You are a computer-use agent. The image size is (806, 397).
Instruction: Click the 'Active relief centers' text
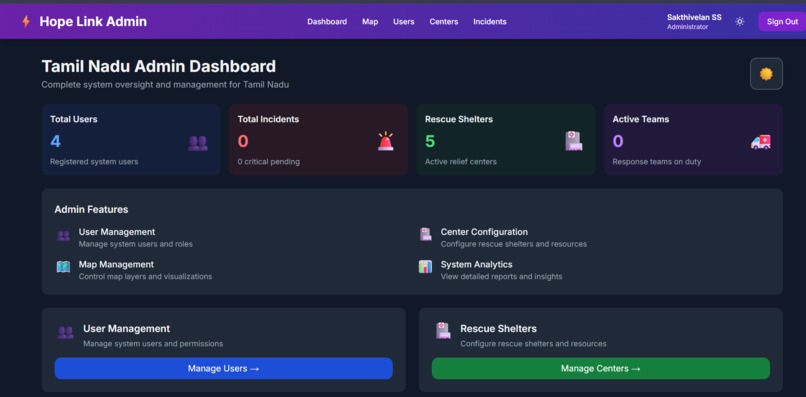click(461, 161)
